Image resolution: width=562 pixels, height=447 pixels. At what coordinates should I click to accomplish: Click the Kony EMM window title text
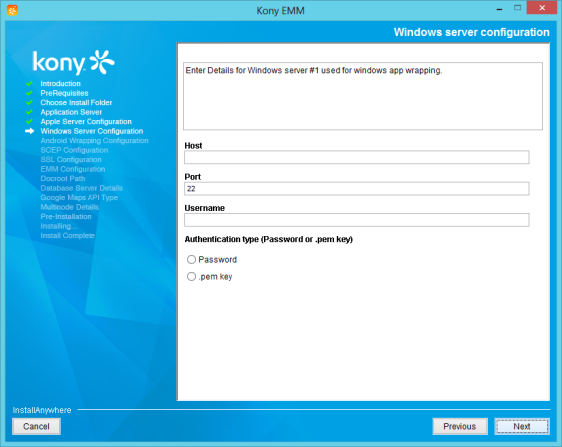click(x=280, y=11)
